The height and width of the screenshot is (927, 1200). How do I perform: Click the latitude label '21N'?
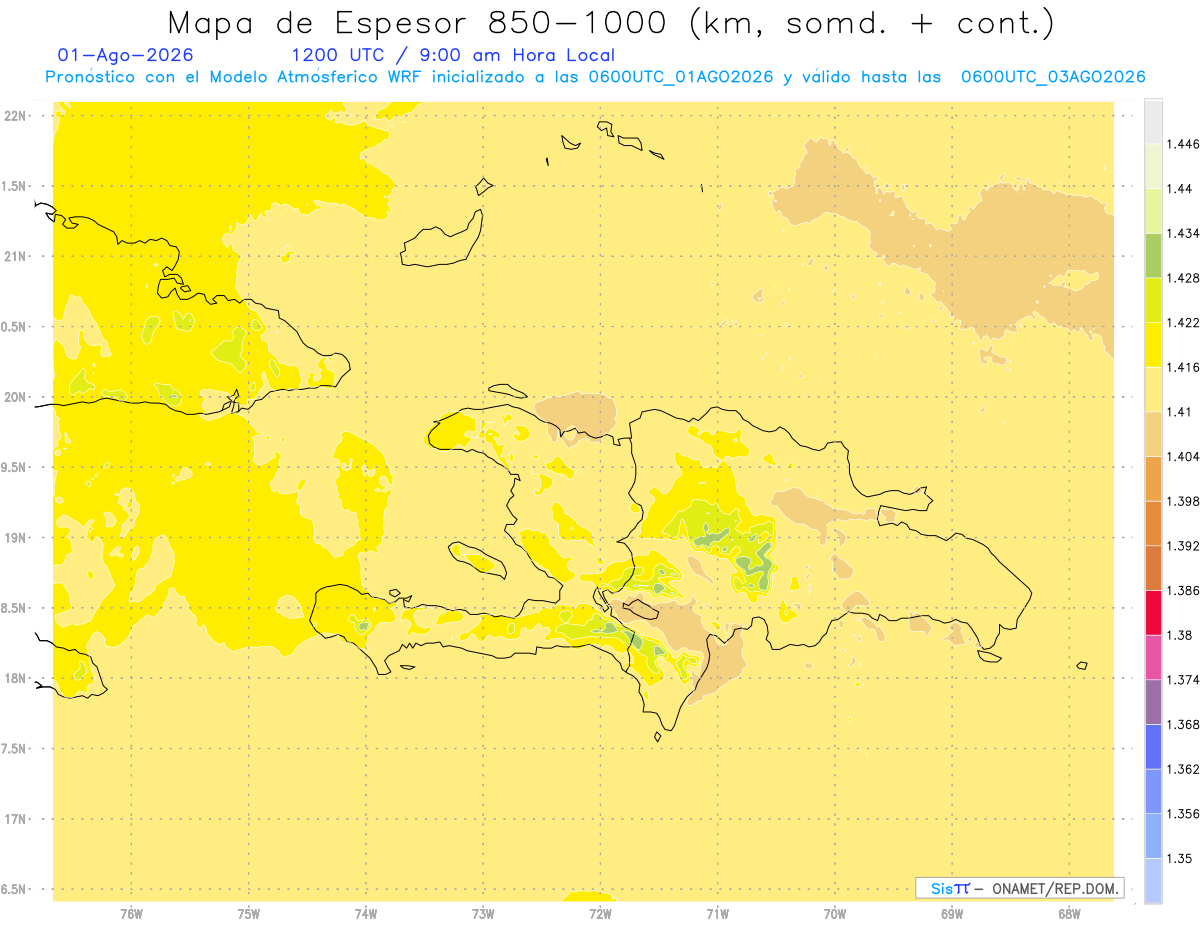(x=14, y=257)
